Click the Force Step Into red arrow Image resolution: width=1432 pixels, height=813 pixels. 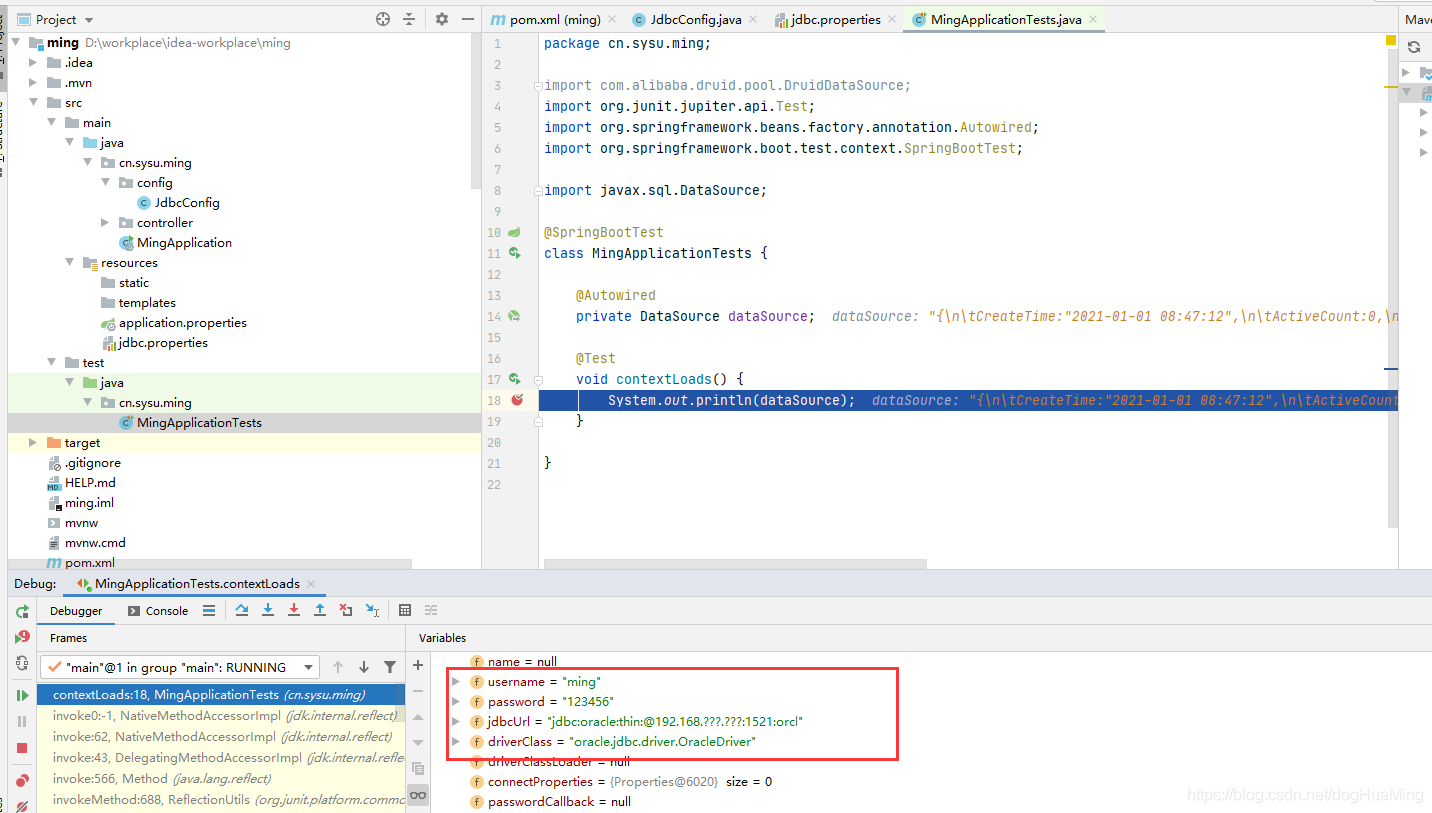click(294, 610)
